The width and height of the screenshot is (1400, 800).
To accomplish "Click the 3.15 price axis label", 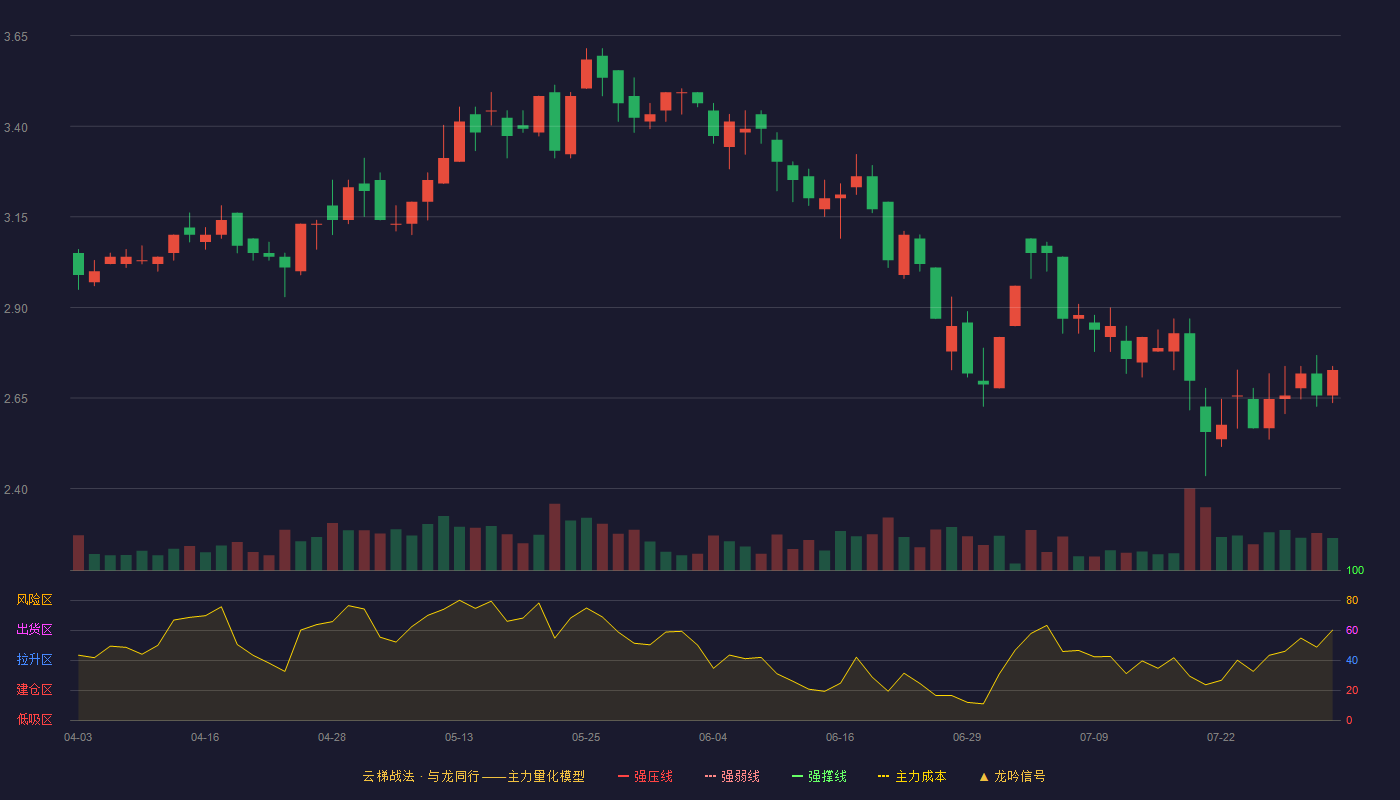I will 16,218.
